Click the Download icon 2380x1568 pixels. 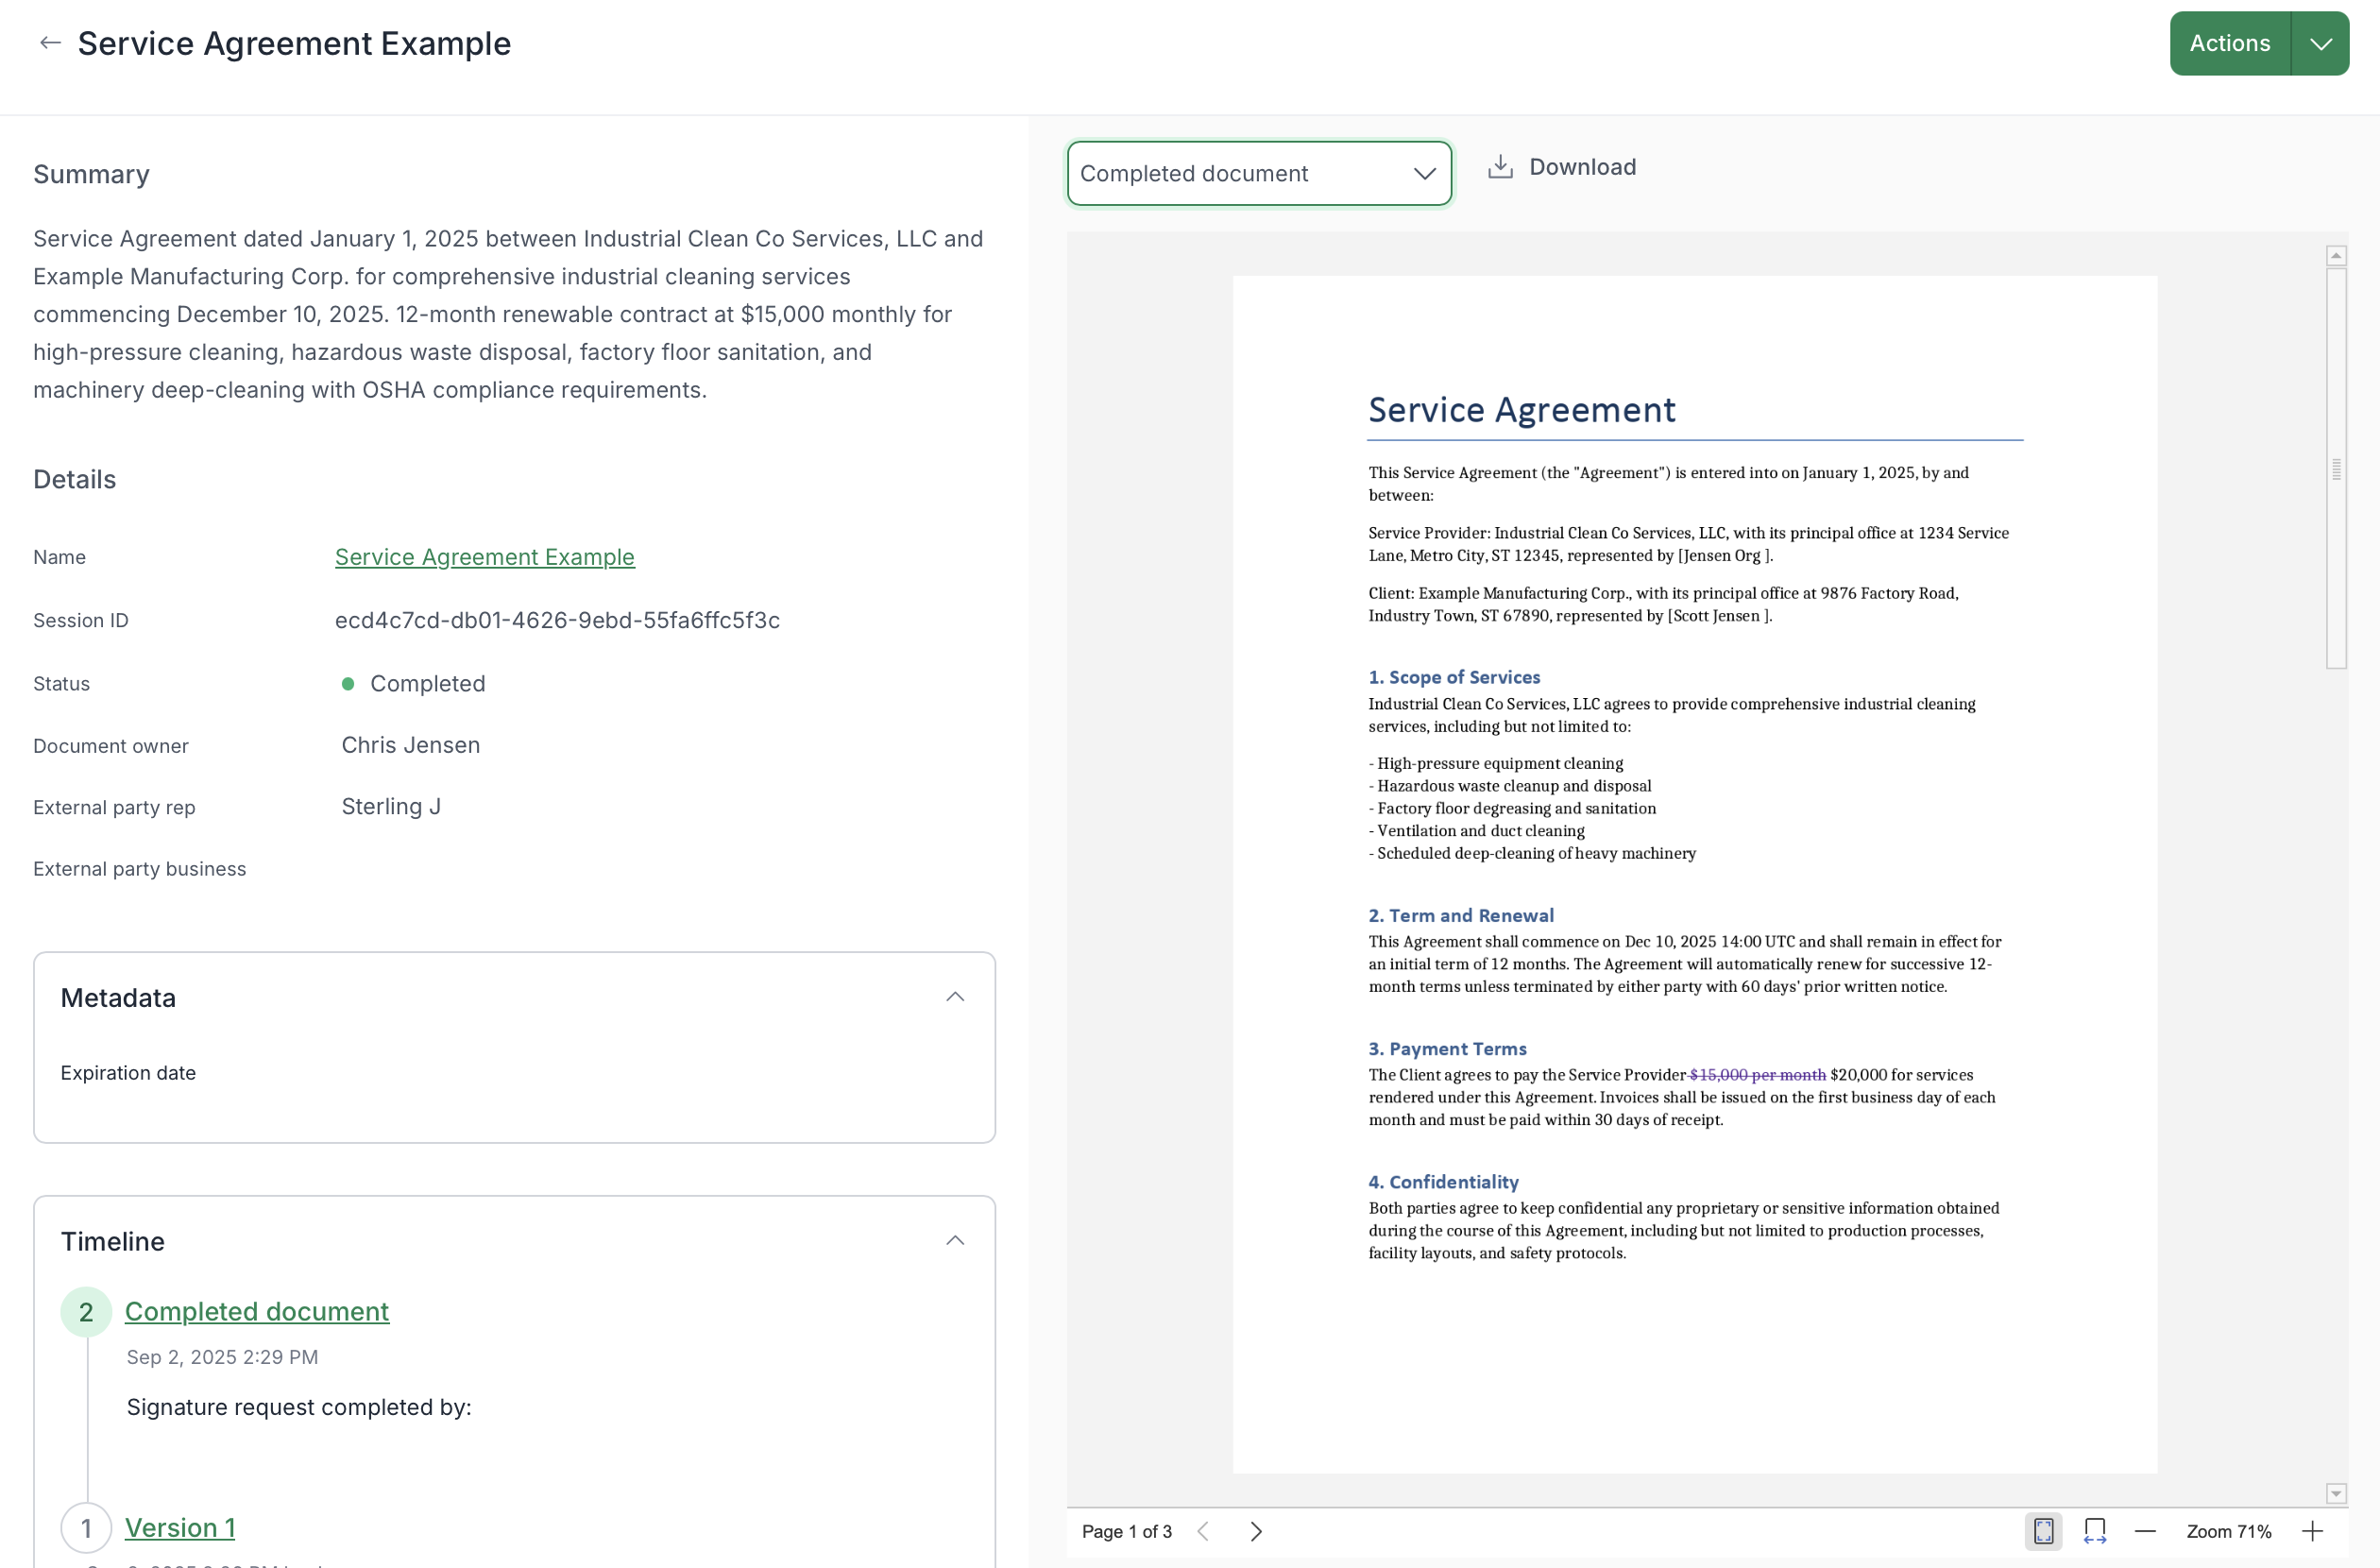point(1500,167)
